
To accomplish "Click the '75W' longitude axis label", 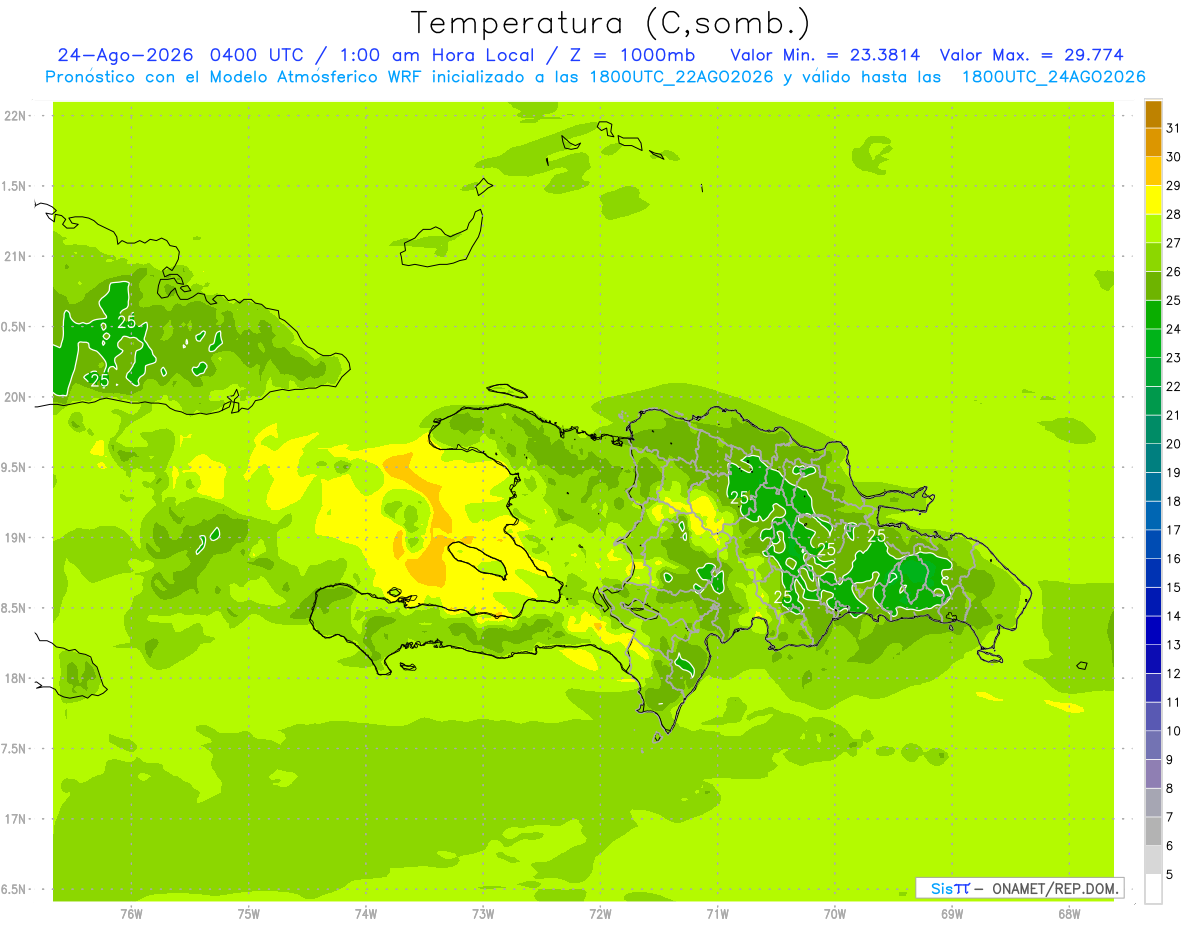I will pyautogui.click(x=248, y=914).
